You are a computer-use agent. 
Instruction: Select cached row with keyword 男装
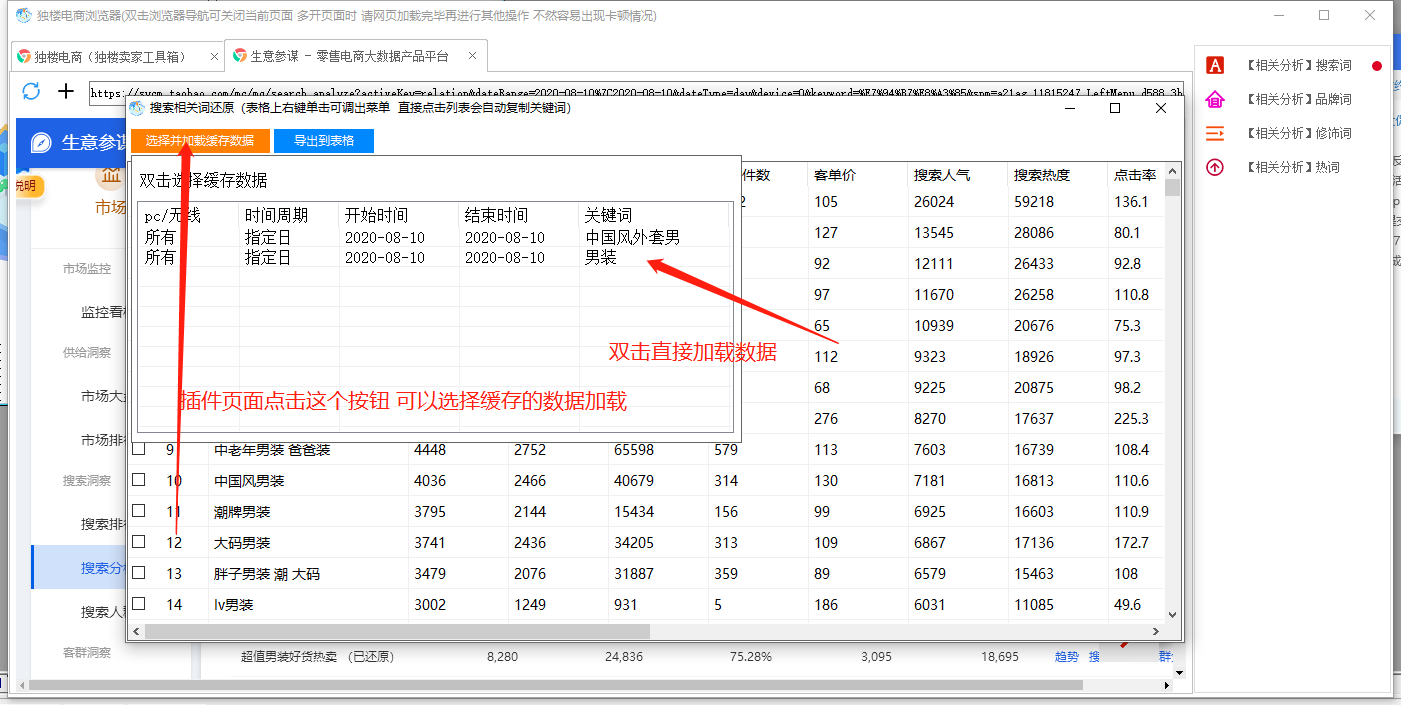coord(600,257)
